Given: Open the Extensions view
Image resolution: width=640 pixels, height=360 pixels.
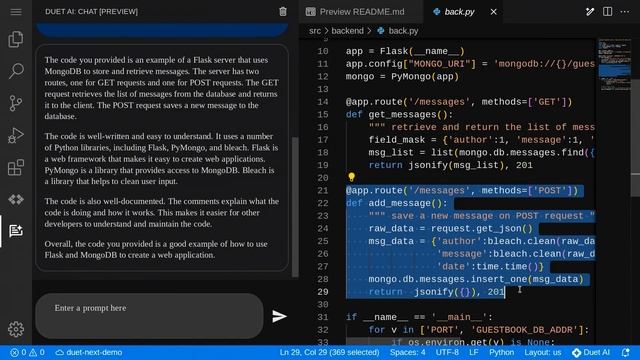Looking at the screenshot, I should pos(16,167).
